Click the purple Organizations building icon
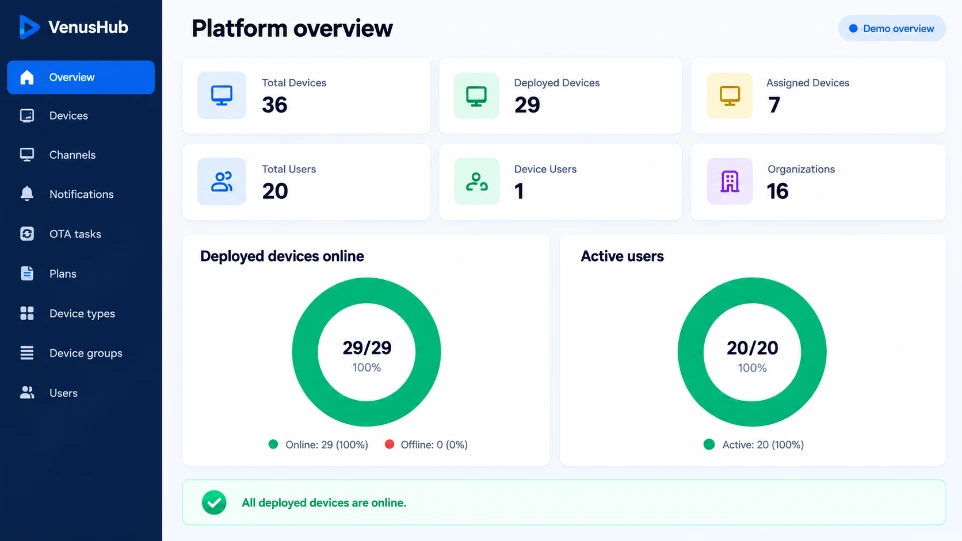This screenshot has height=541, width=962. tap(729, 182)
